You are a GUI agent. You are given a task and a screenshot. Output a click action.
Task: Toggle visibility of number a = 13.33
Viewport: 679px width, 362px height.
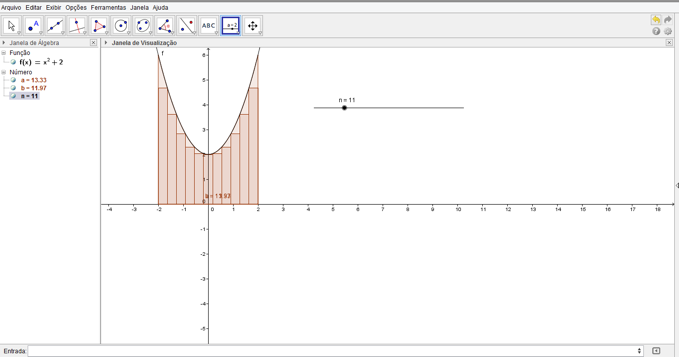tap(13, 80)
